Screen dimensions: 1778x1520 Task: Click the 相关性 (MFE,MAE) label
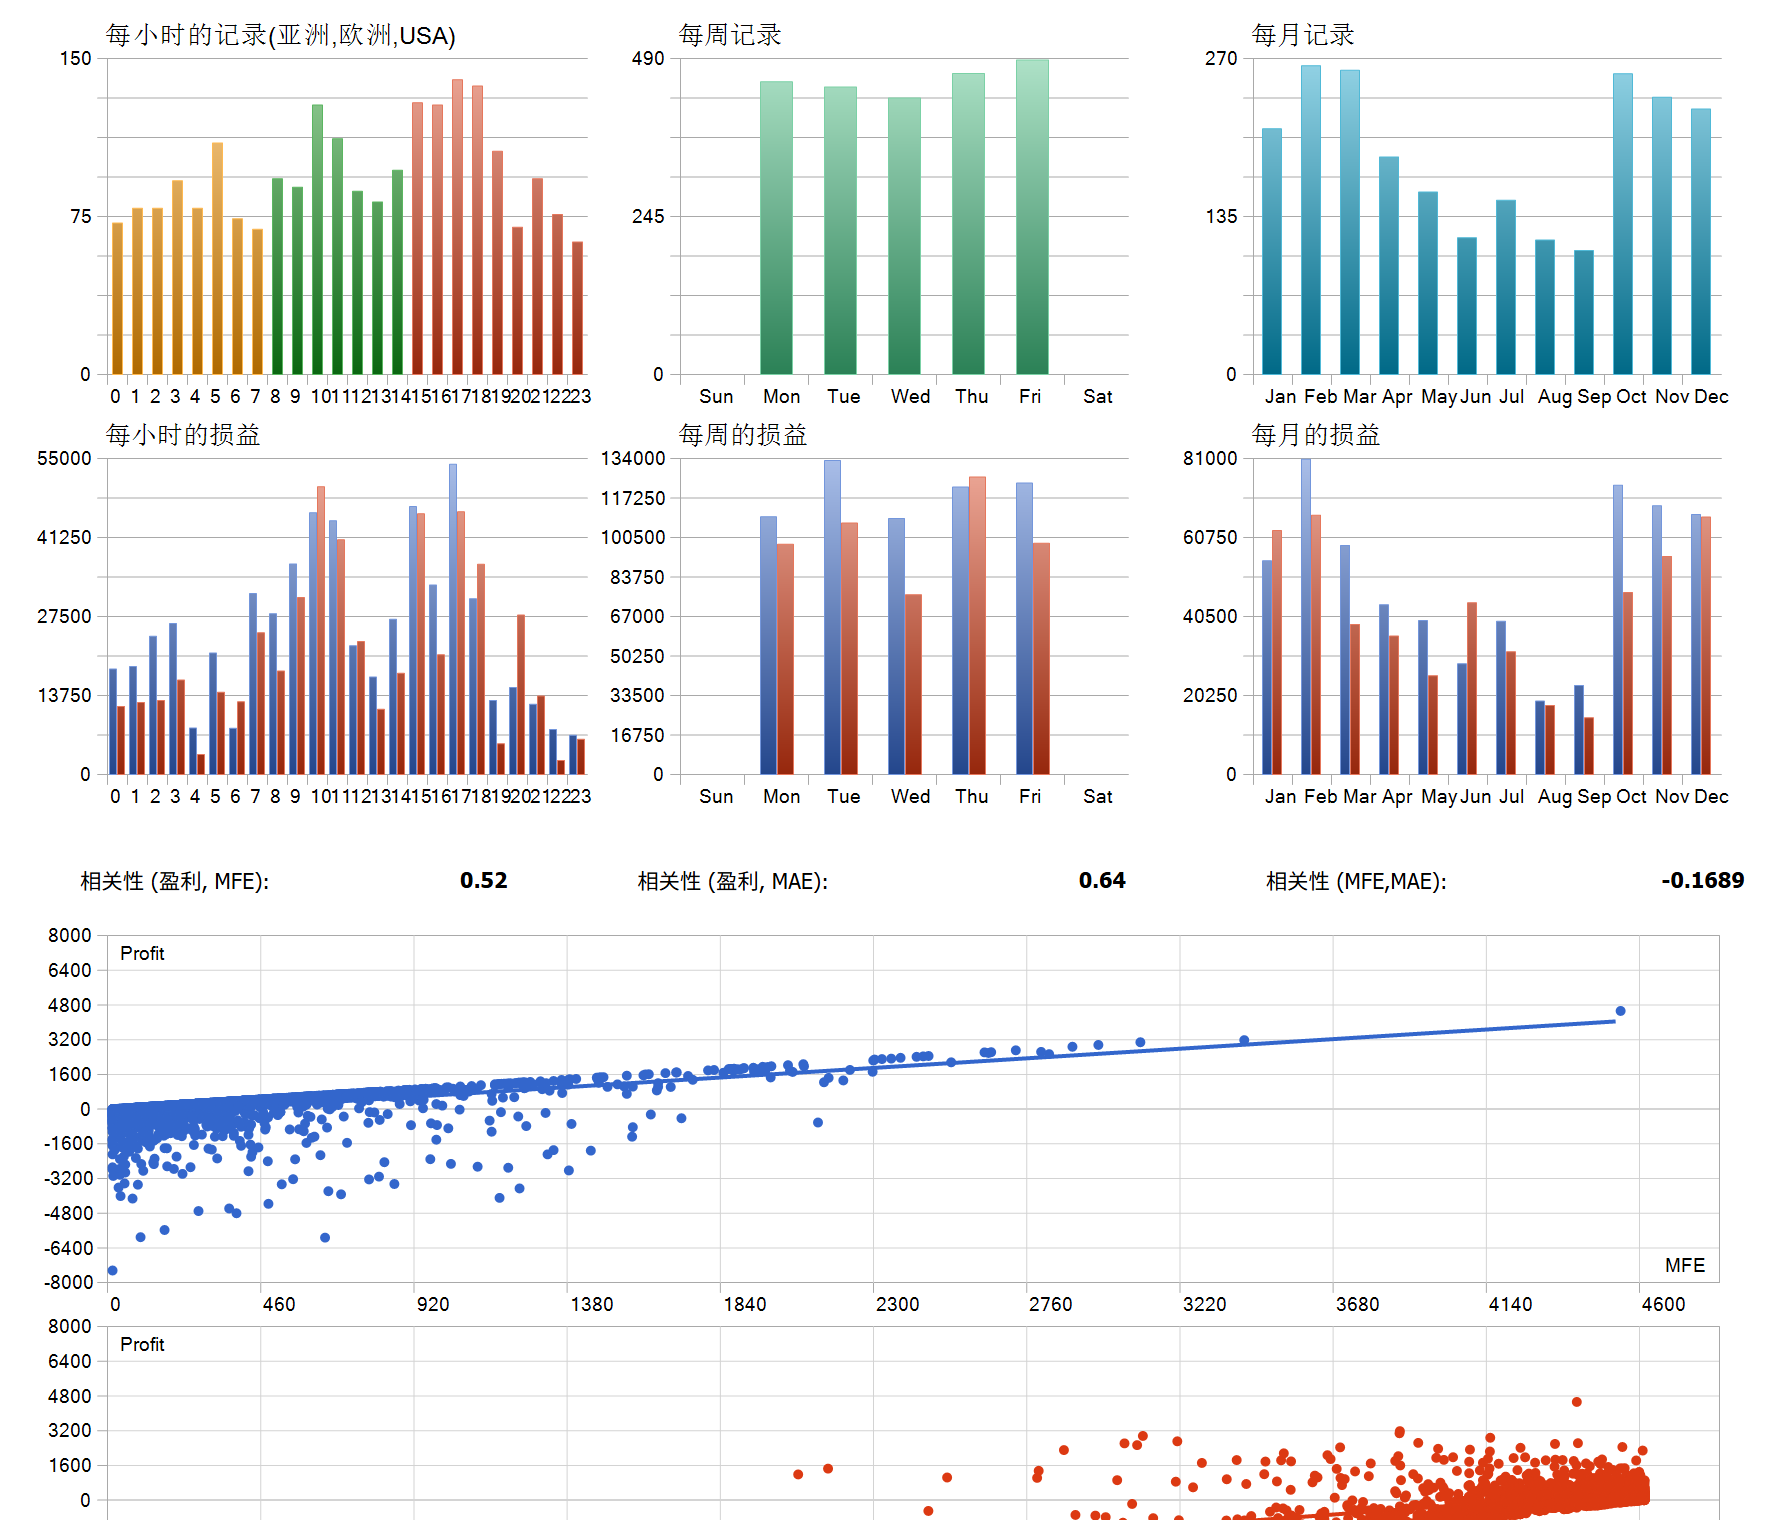click(1355, 881)
